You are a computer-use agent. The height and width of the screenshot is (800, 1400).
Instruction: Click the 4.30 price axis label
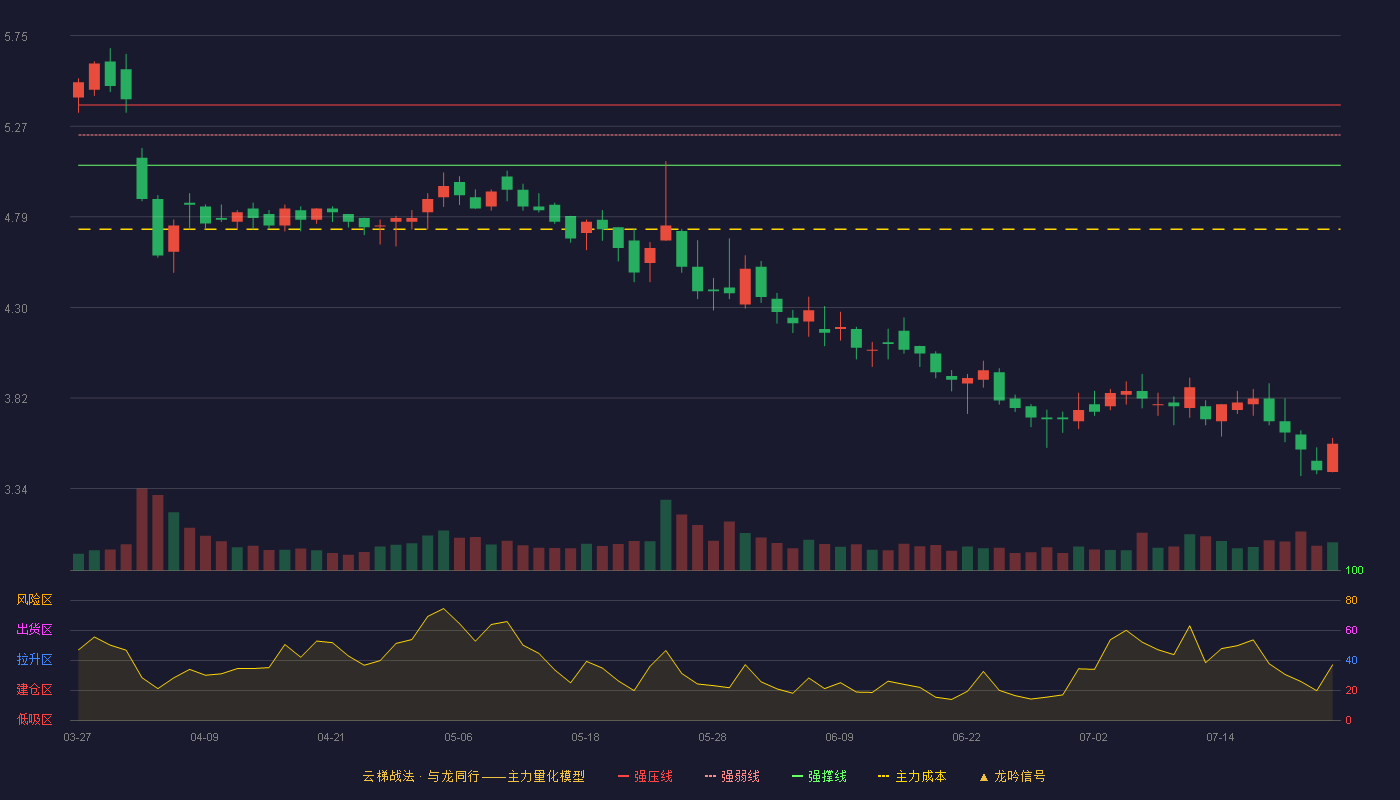[x=16, y=309]
